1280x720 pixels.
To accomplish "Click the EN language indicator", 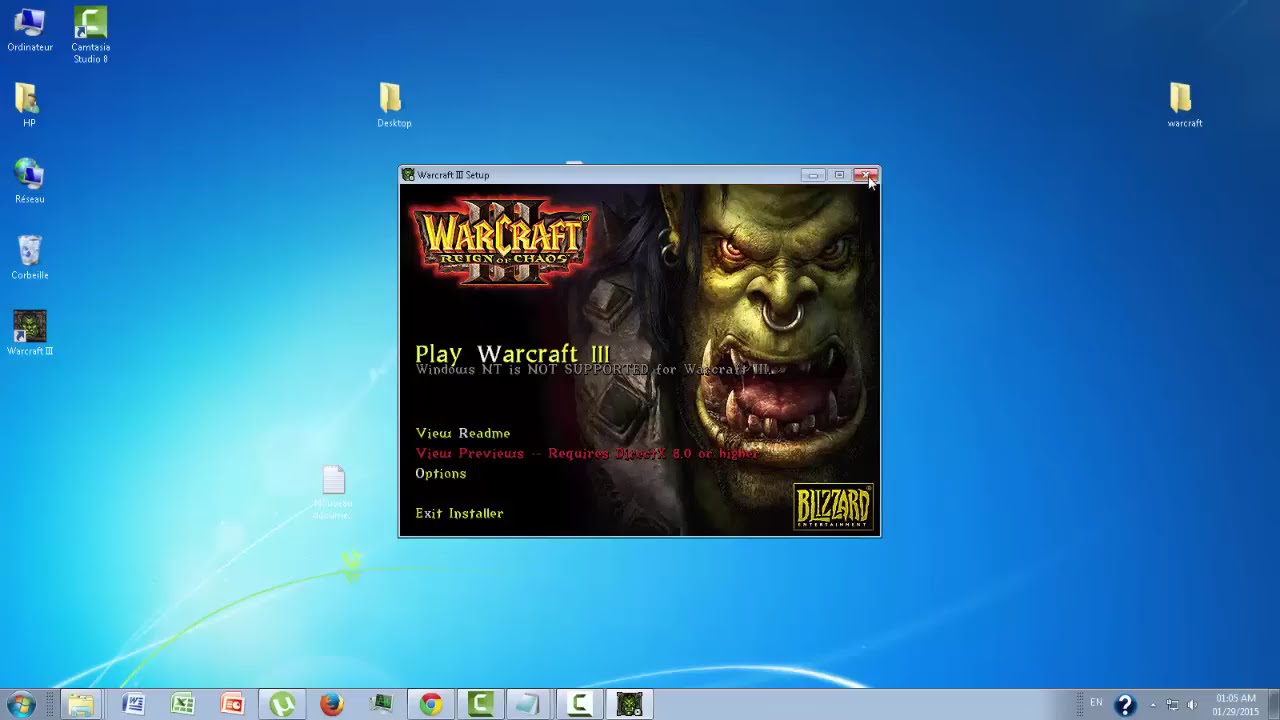I will [x=1096, y=703].
